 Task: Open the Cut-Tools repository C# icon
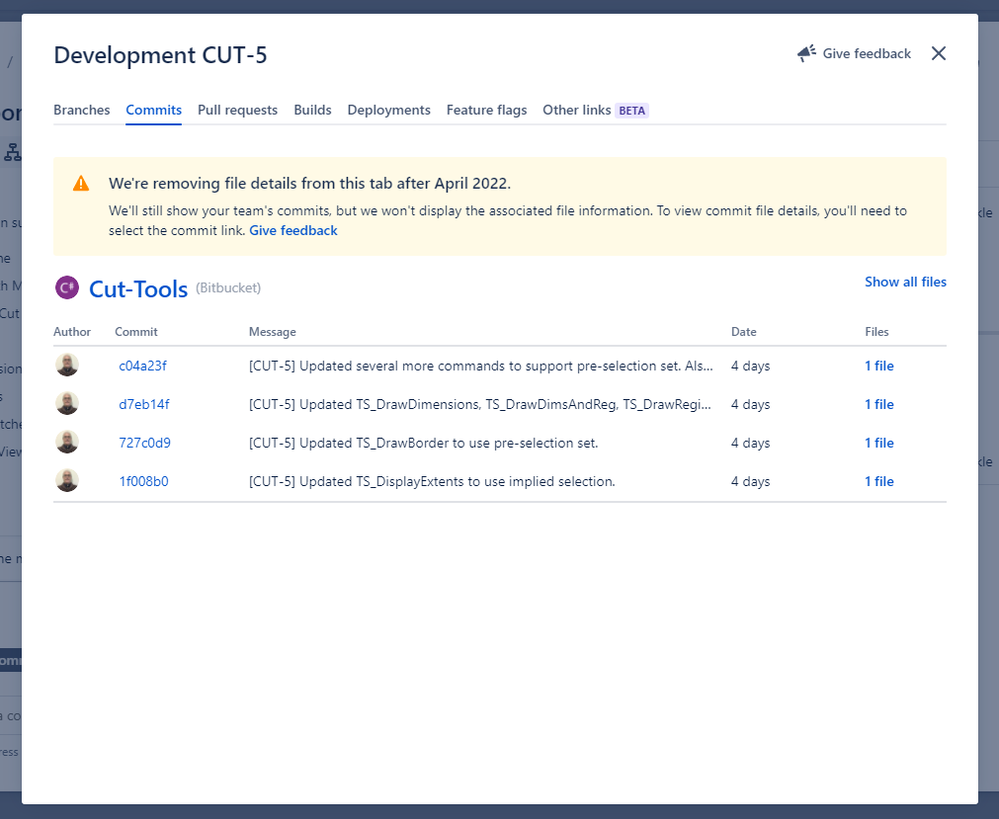tap(67, 288)
